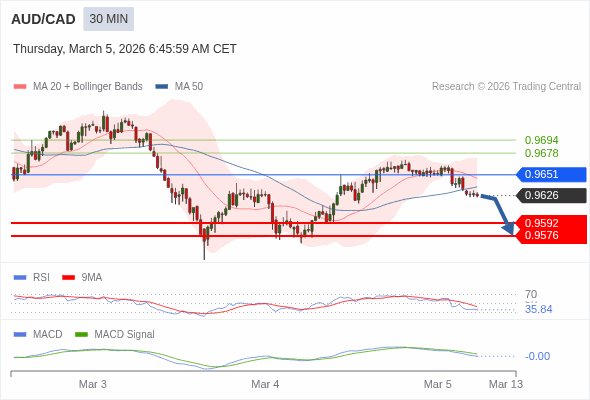
Task: Click the Mar 5 axis date label
Action: 438,384
